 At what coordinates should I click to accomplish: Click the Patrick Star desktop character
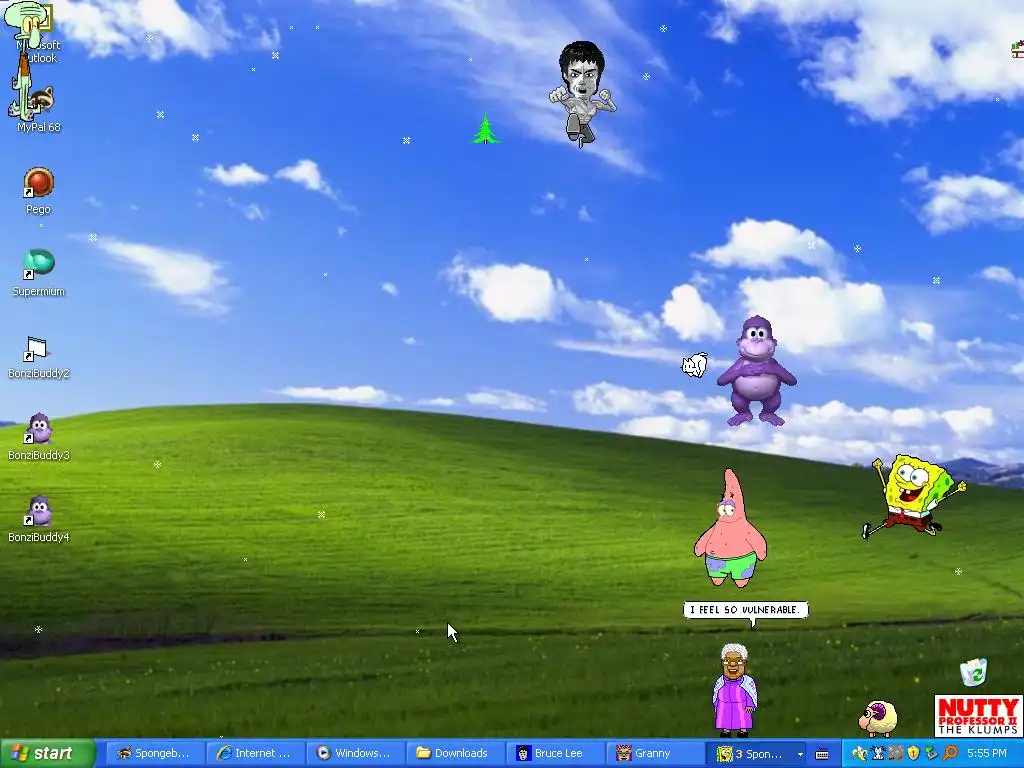(x=729, y=528)
